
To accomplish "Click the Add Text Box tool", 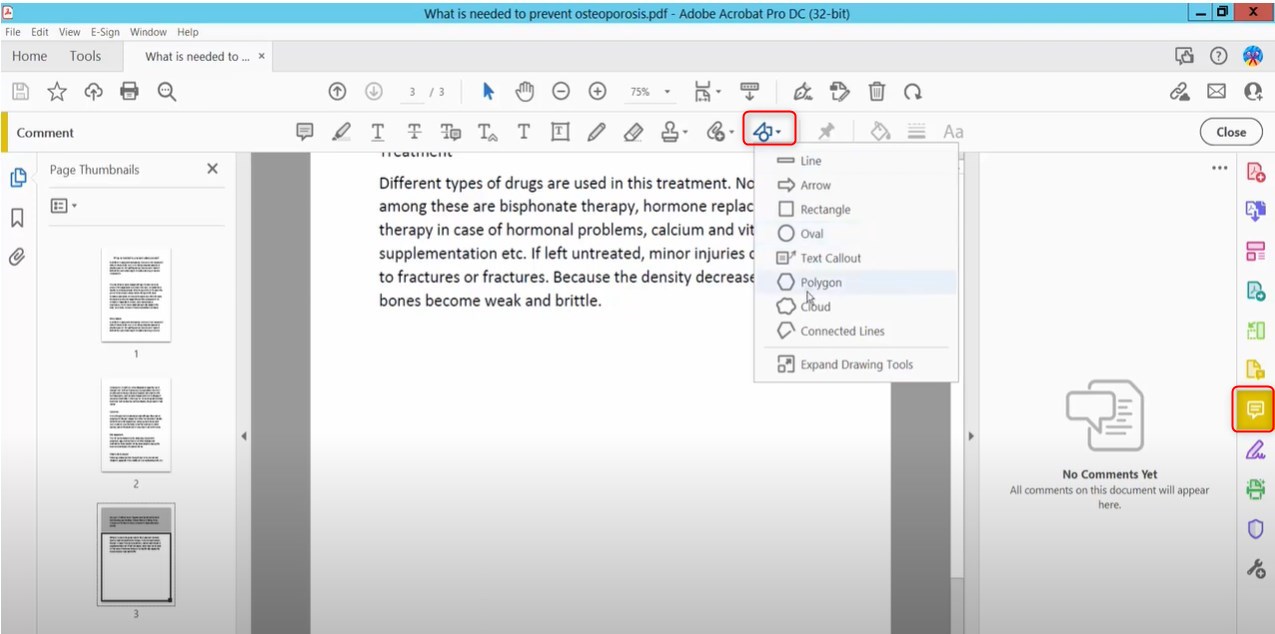I will (x=559, y=131).
